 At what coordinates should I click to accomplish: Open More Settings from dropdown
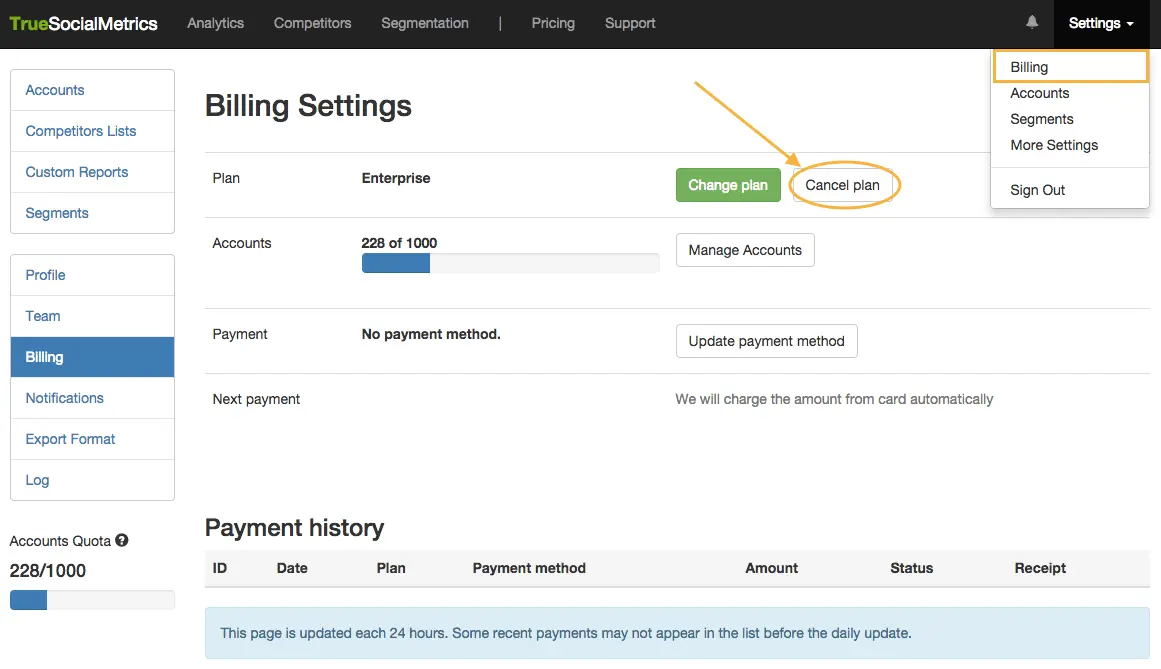1054,145
